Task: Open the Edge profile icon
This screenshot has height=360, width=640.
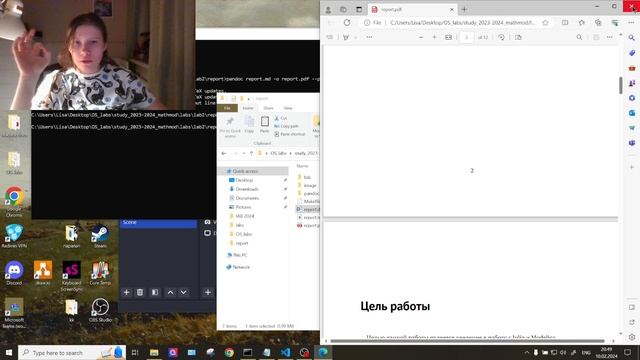Action: pos(328,9)
